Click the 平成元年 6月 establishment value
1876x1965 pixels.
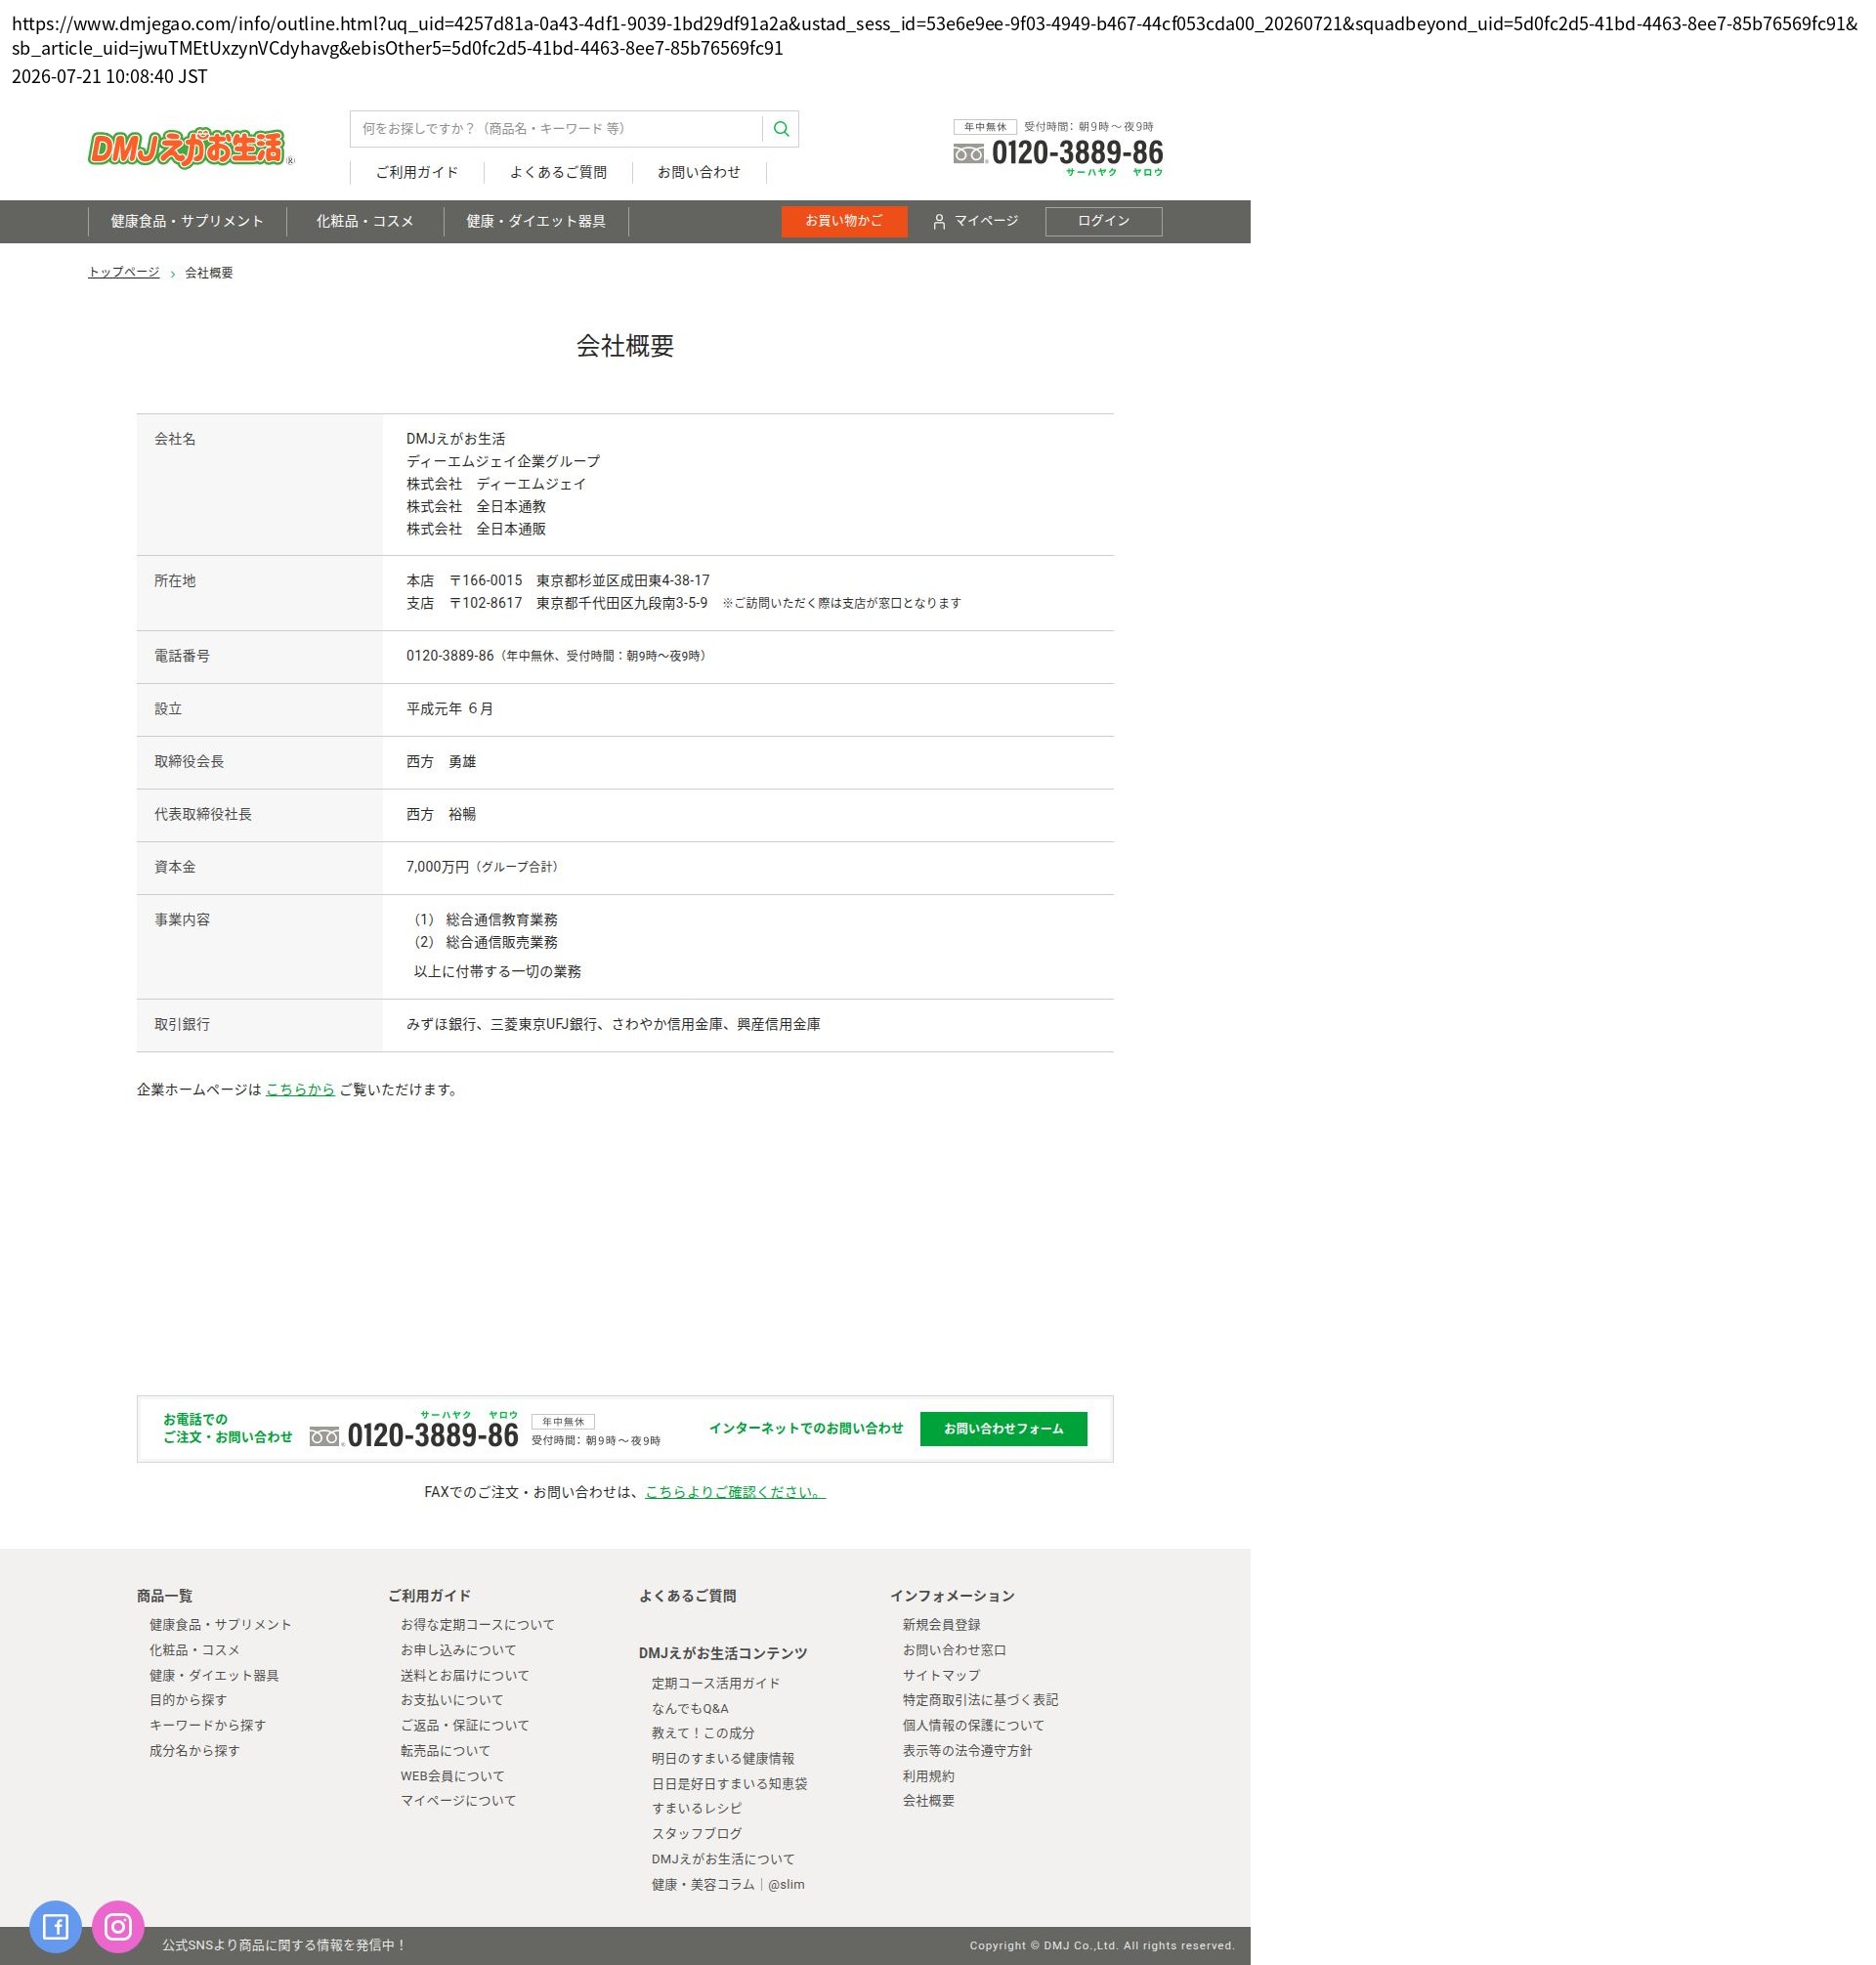pos(450,708)
